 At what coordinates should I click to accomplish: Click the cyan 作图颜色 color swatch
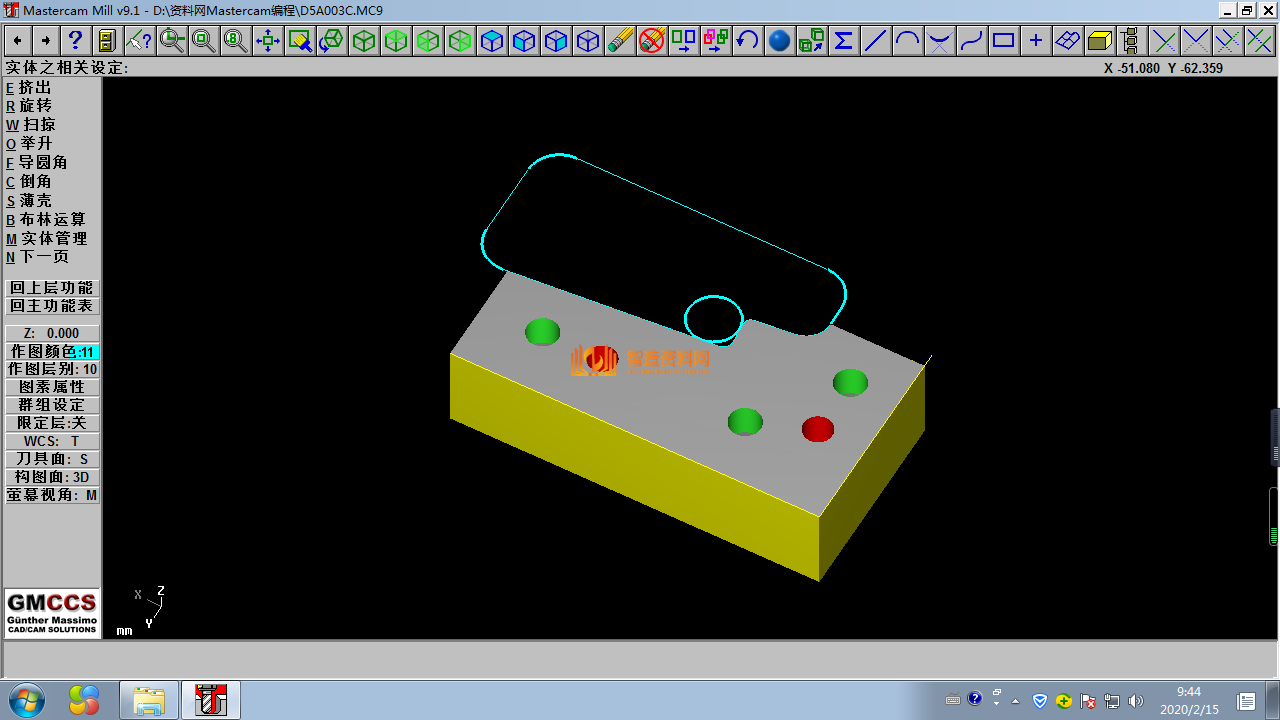(87, 352)
